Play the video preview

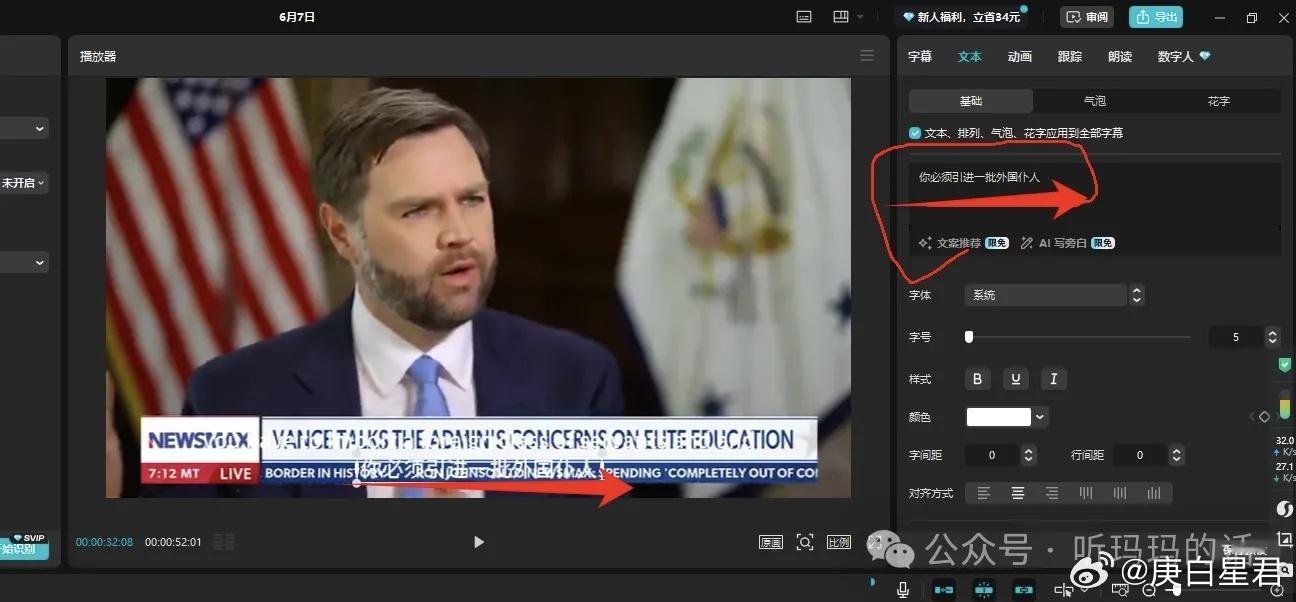pos(478,542)
